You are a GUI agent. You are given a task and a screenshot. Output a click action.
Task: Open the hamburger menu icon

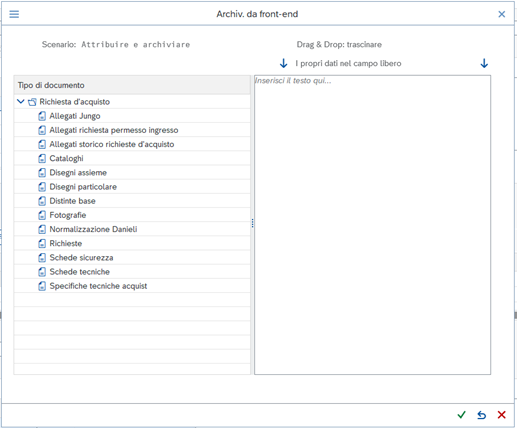coord(14,14)
